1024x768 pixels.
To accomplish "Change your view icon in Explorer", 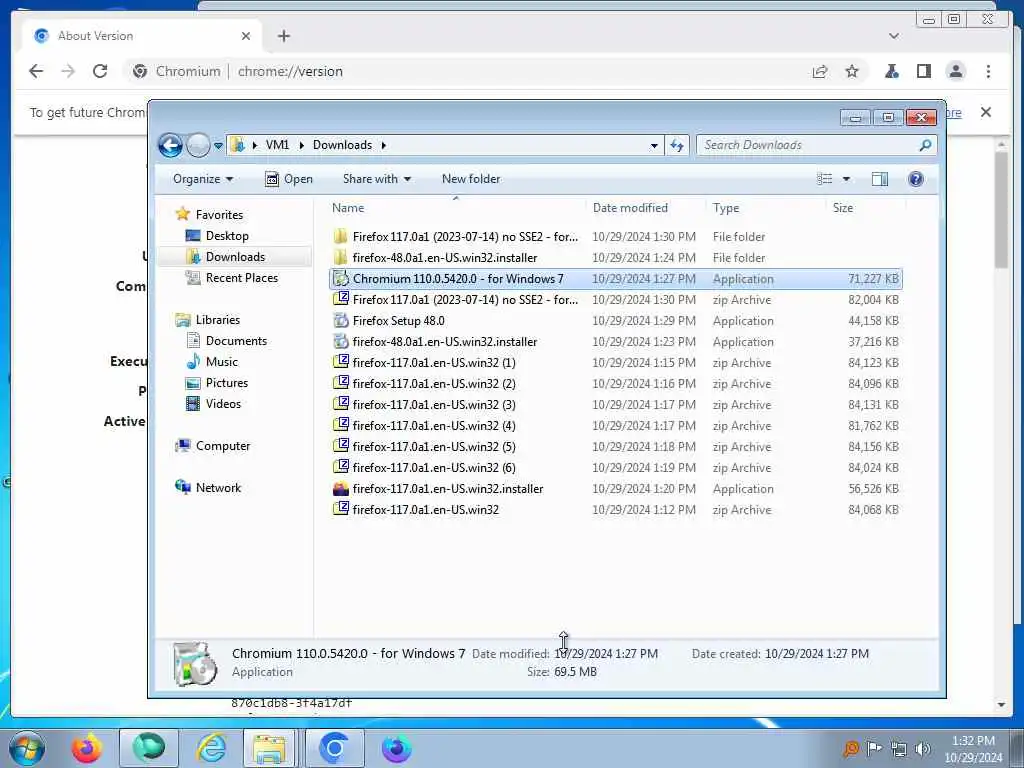I will point(825,179).
